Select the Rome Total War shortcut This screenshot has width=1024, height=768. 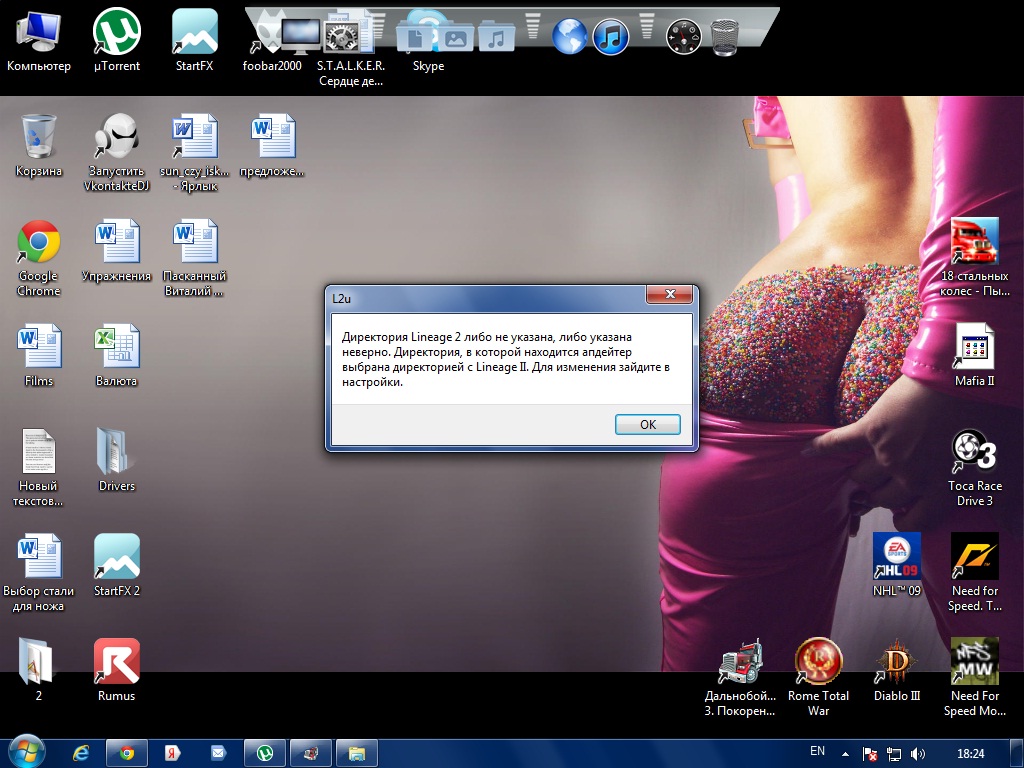(x=818, y=677)
